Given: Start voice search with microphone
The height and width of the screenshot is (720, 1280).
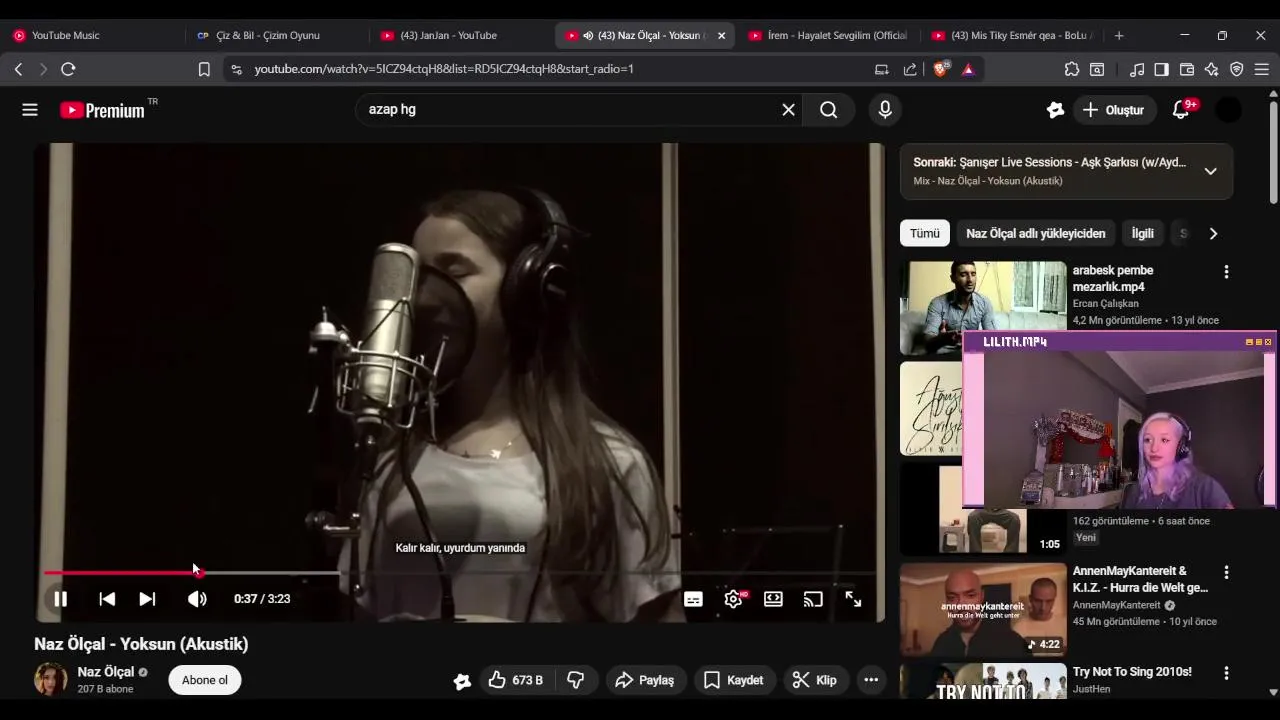Looking at the screenshot, I should pos(885,110).
